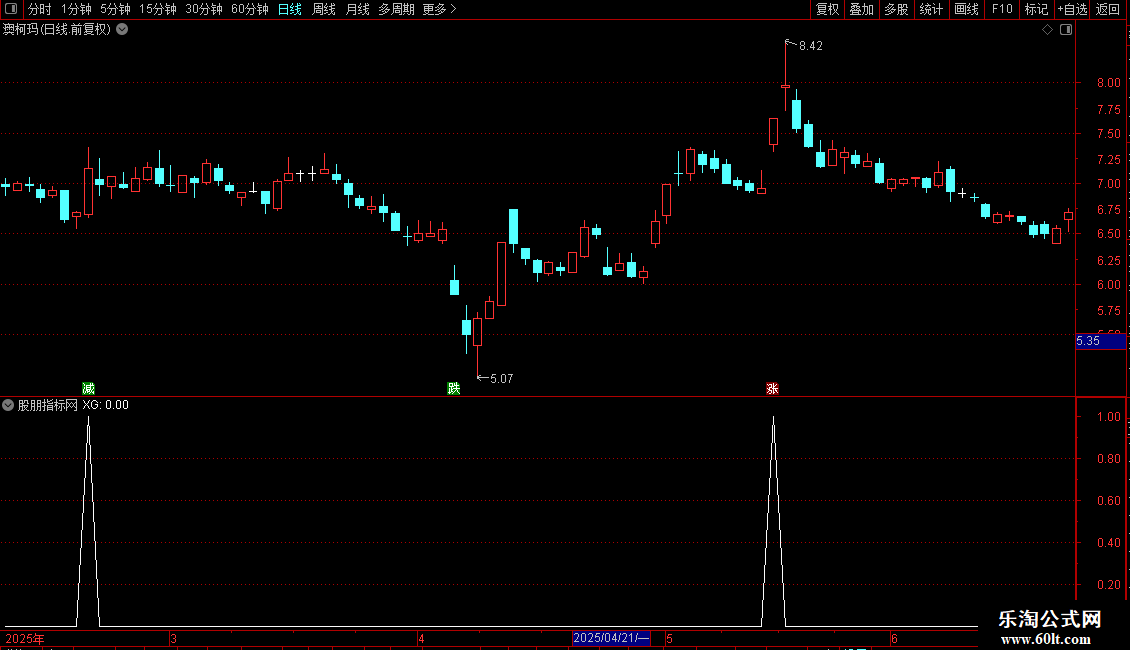Click the month 3 marker on time axis

pos(173,638)
